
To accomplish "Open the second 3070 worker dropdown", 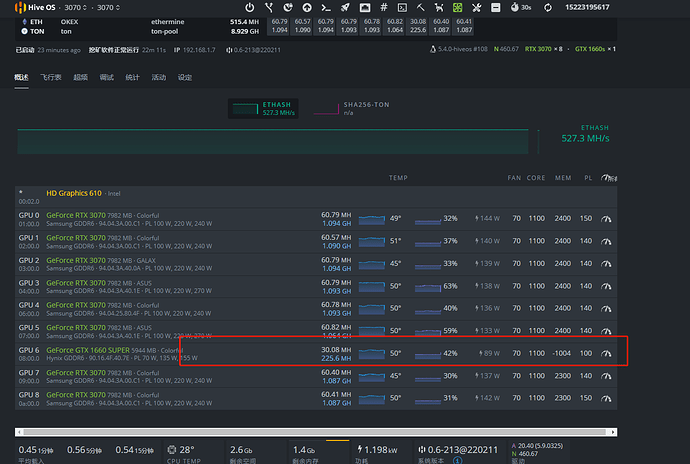I will click(108, 7).
